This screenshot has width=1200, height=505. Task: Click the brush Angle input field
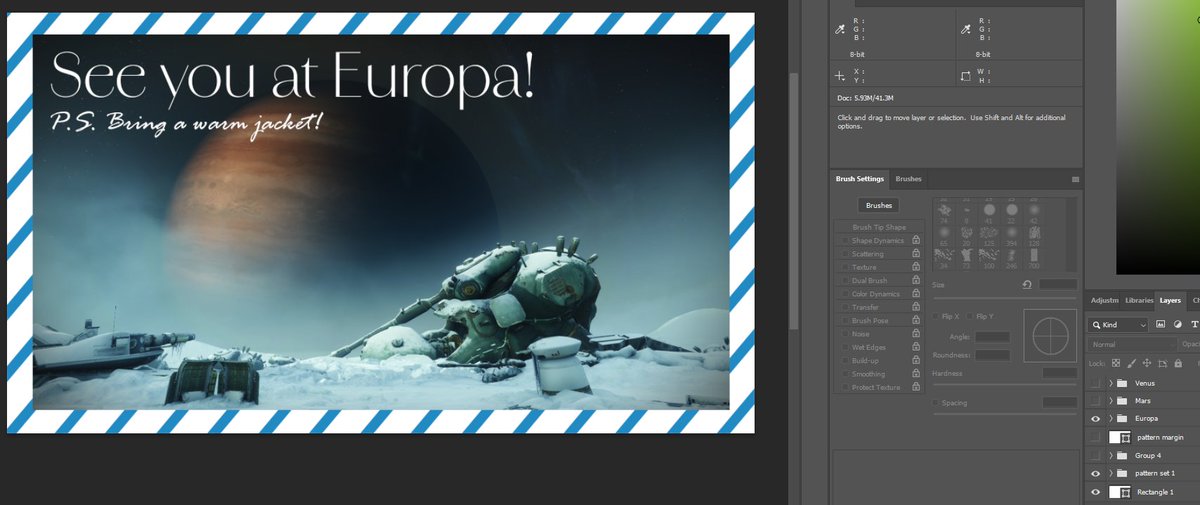(x=993, y=337)
